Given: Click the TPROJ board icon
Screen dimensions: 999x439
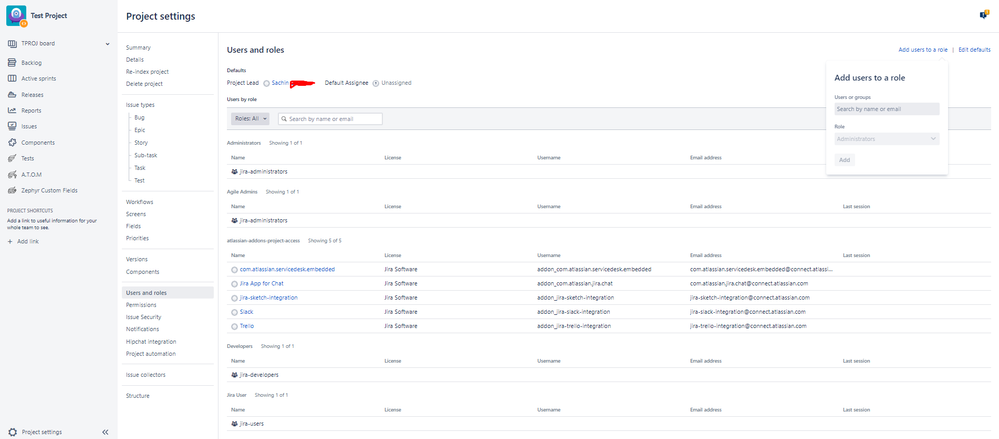Looking at the screenshot, I should [x=12, y=44].
